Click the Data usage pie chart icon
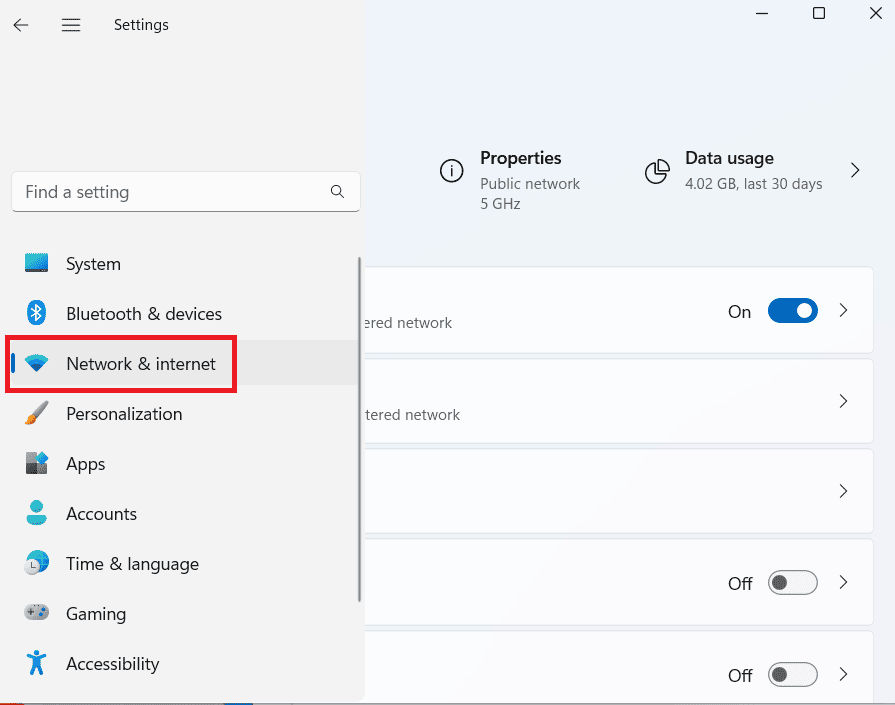The width and height of the screenshot is (895, 705). click(657, 171)
